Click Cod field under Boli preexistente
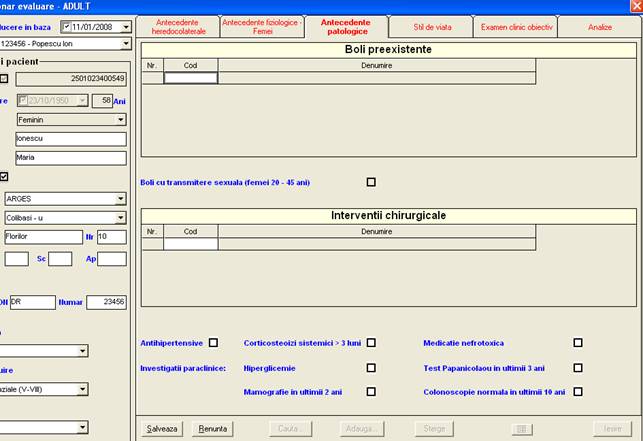 (190, 78)
